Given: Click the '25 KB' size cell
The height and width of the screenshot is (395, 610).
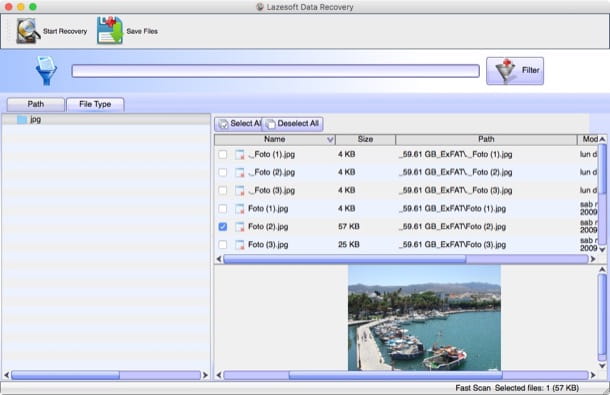Looking at the screenshot, I should click(x=349, y=245).
